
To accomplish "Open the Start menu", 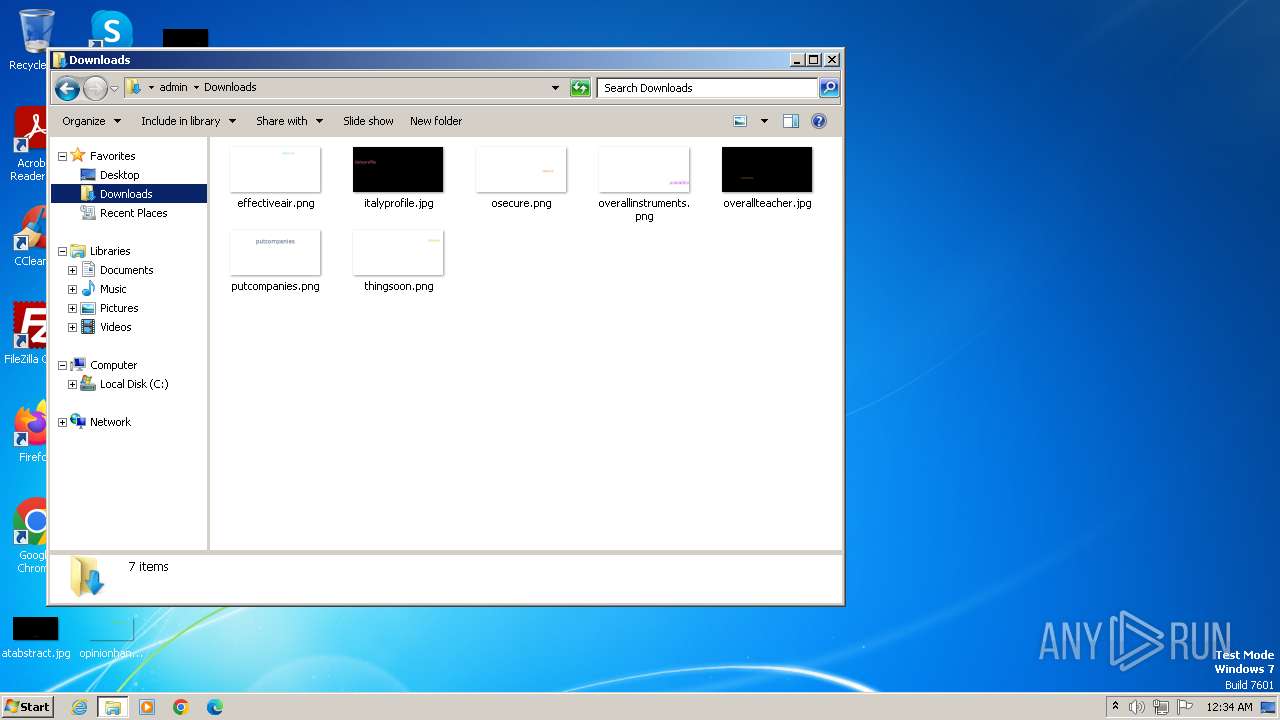I will [27, 706].
